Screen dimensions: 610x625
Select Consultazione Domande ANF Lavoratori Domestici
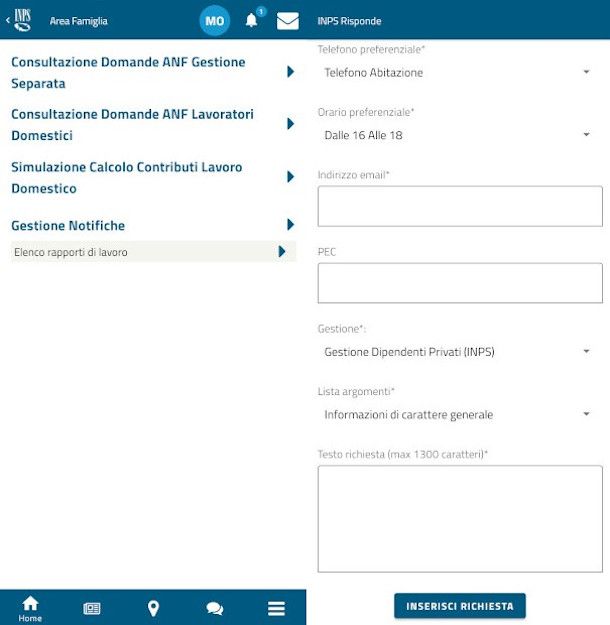[132, 125]
